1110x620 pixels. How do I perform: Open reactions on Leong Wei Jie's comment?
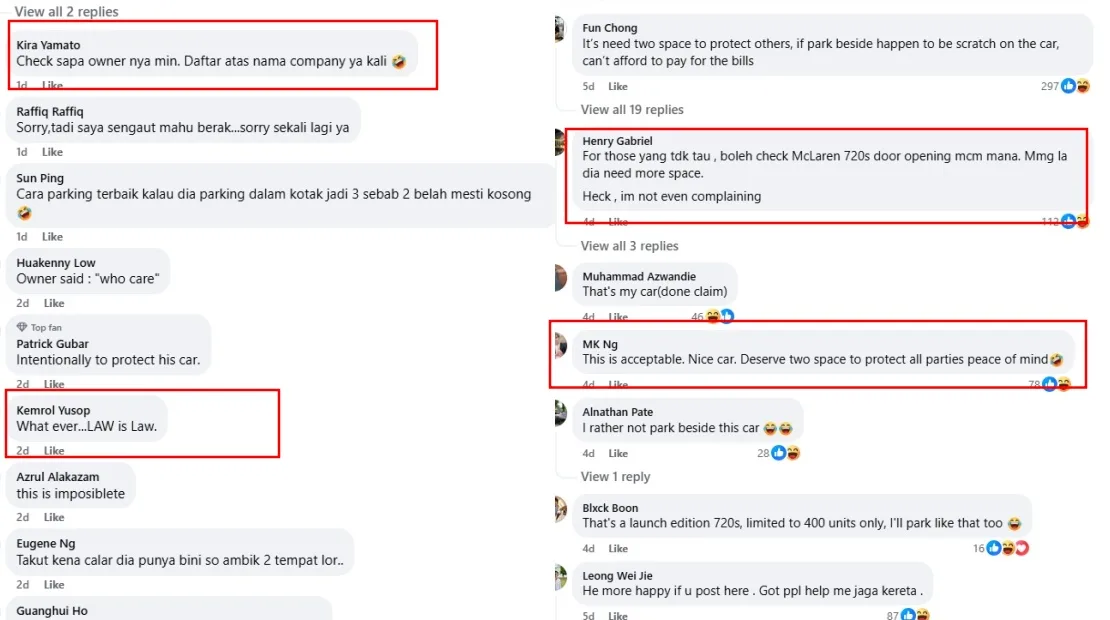914,615
